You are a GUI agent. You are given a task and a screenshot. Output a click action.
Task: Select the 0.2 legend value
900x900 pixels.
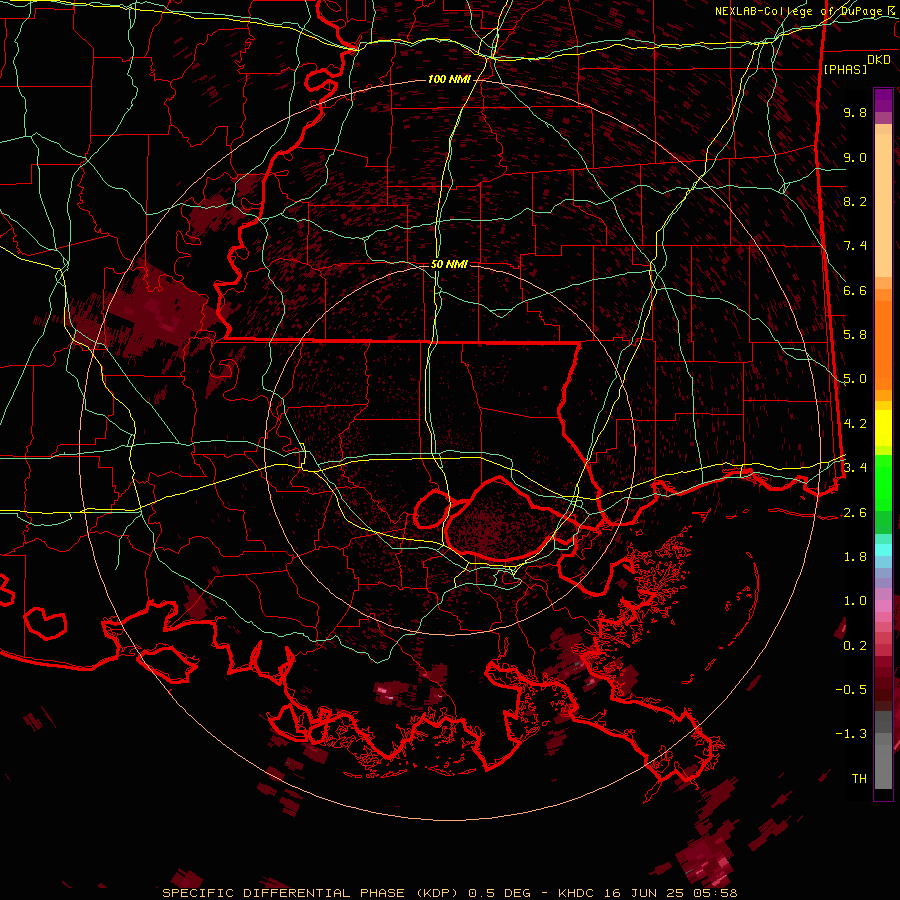(855, 646)
